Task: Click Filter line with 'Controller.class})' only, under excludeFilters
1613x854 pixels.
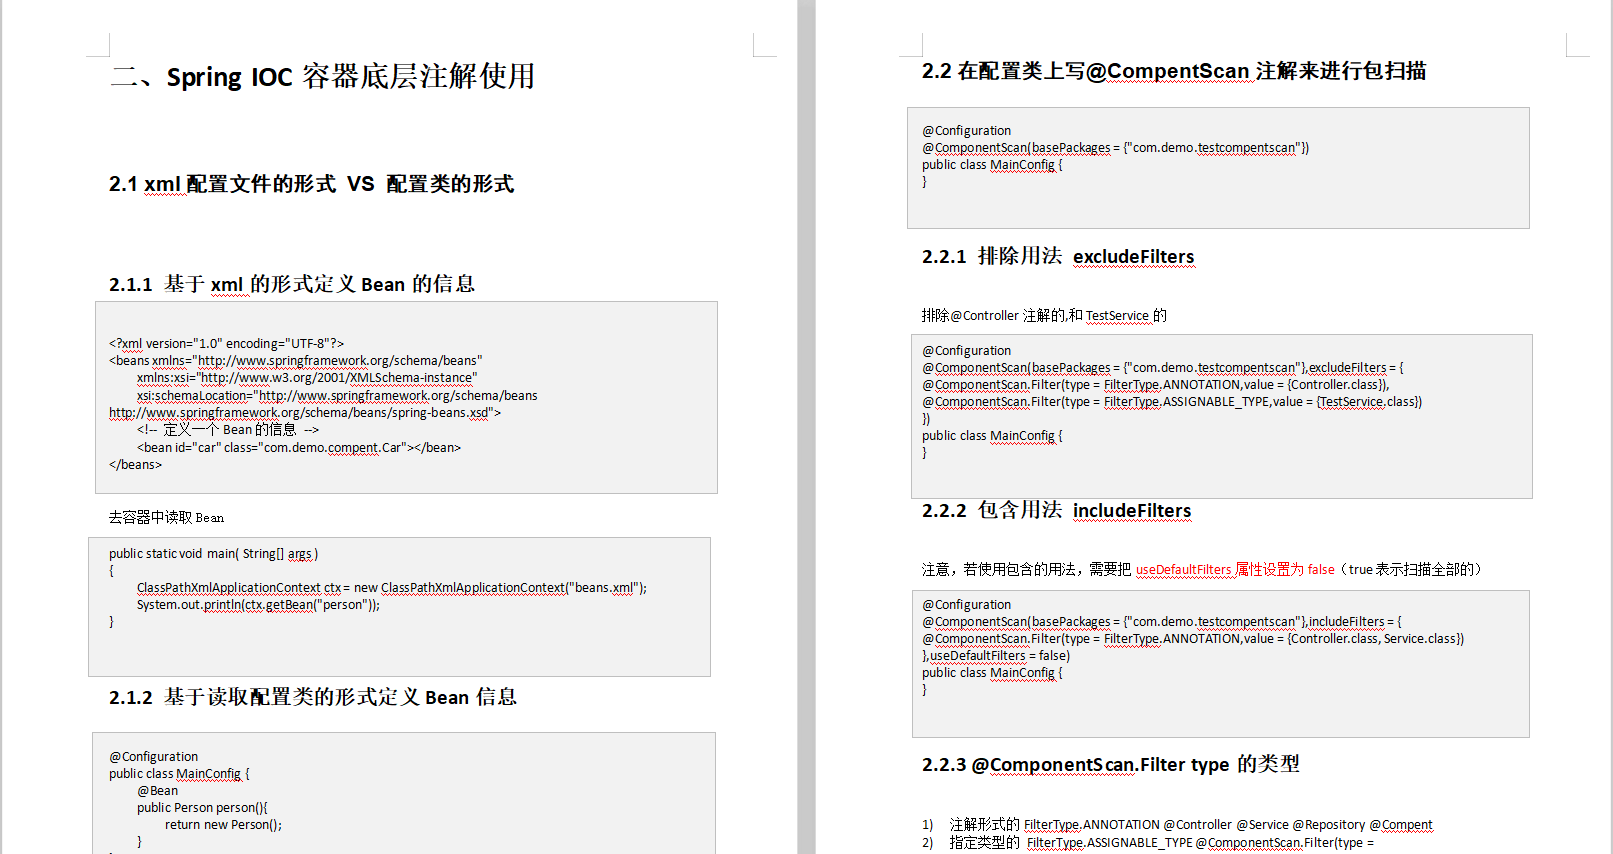Action: (x=1155, y=384)
